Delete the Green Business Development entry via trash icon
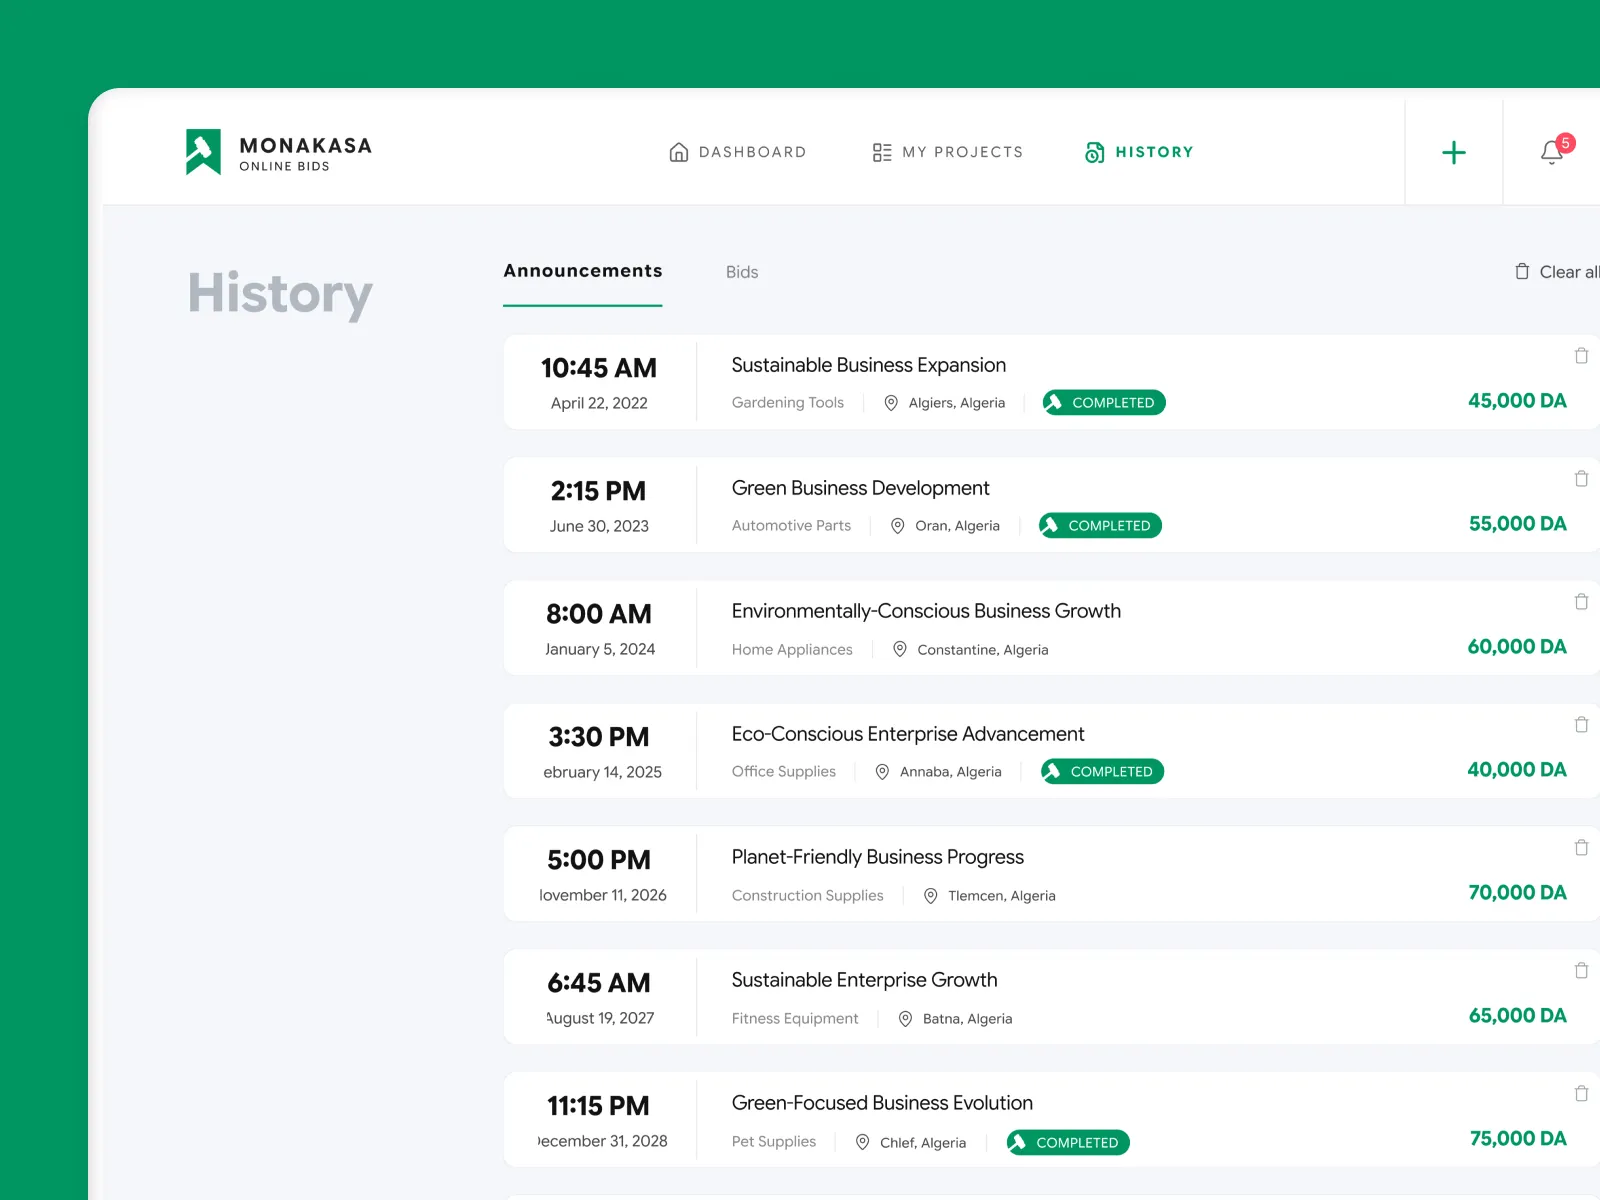Viewport: 1600px width, 1200px height. point(1581,479)
